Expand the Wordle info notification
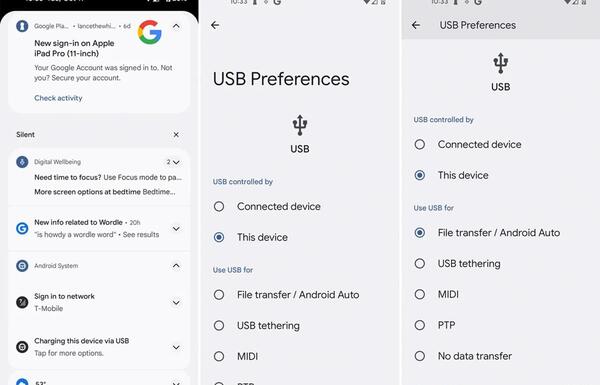Screen dimensions: 600x385 tap(176, 229)
